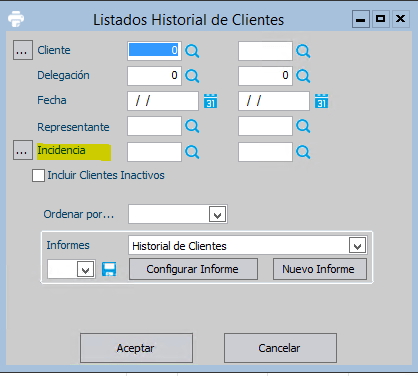Expand the Historial de Clientes report dropdown
418x376 pixels.
click(x=357, y=246)
